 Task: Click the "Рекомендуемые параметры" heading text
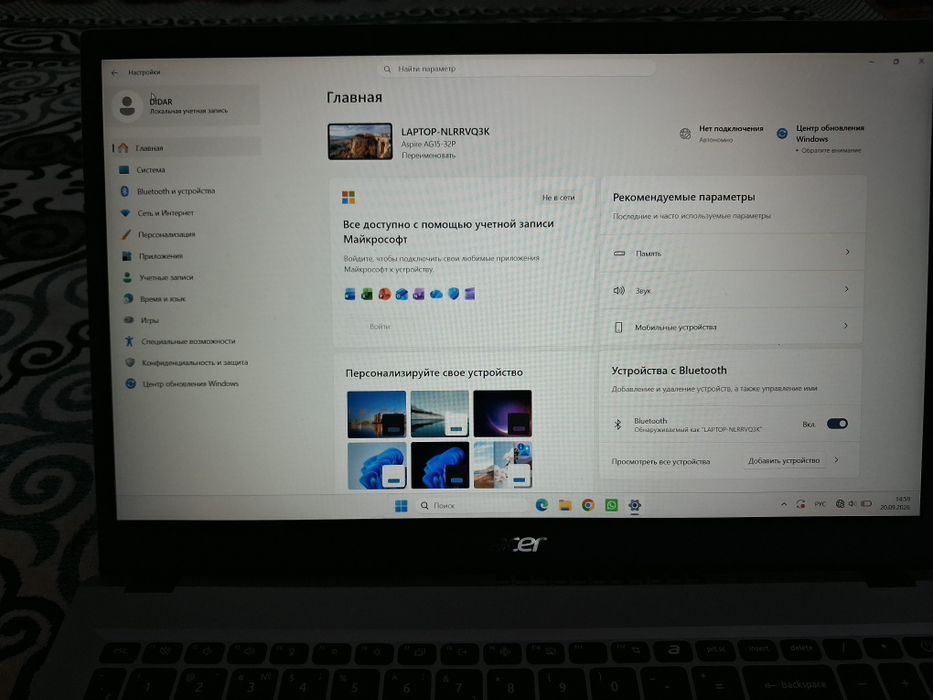684,197
